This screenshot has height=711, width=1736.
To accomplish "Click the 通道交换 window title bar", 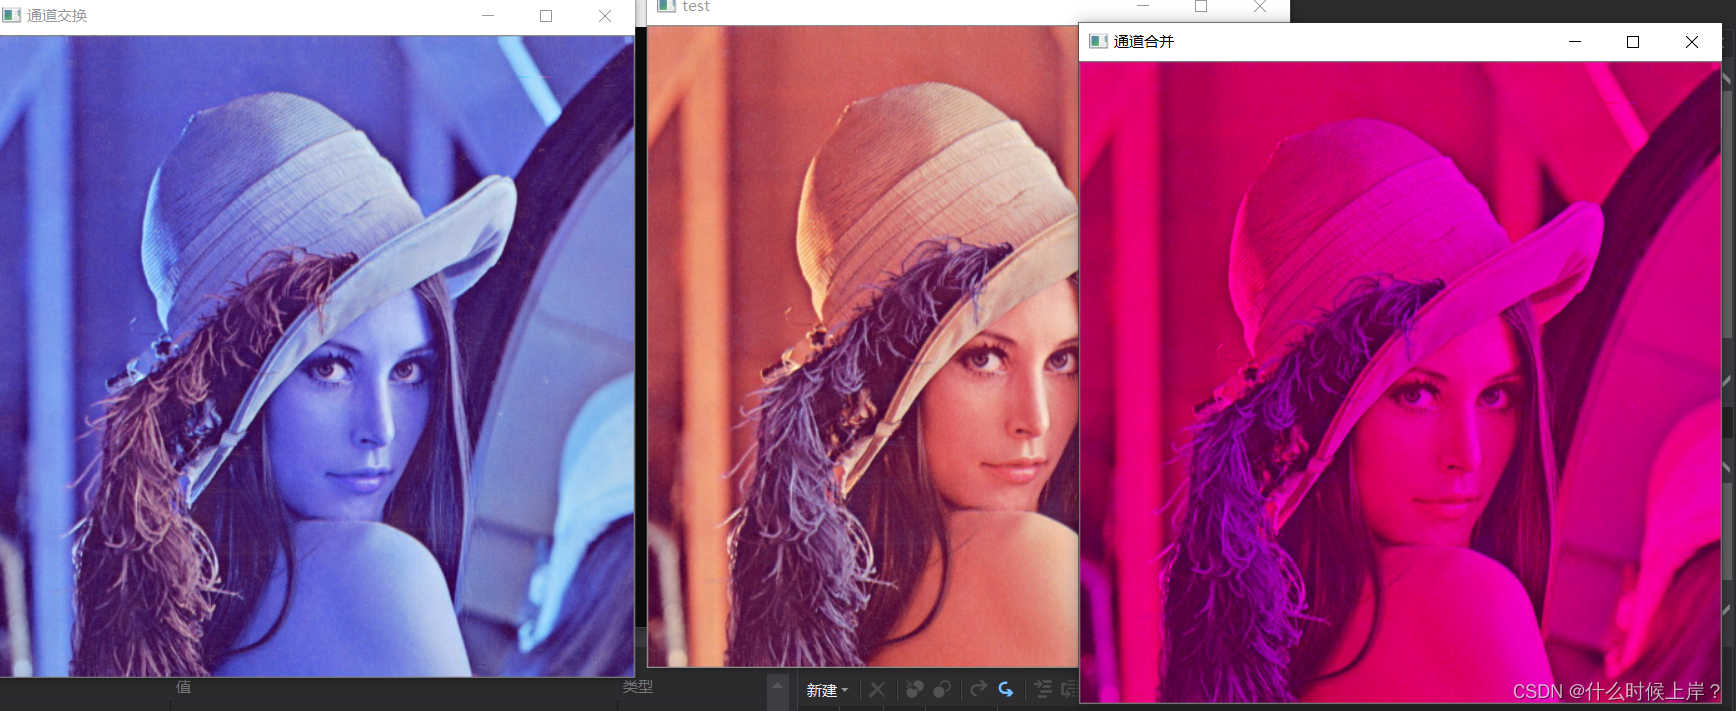I will [x=317, y=16].
